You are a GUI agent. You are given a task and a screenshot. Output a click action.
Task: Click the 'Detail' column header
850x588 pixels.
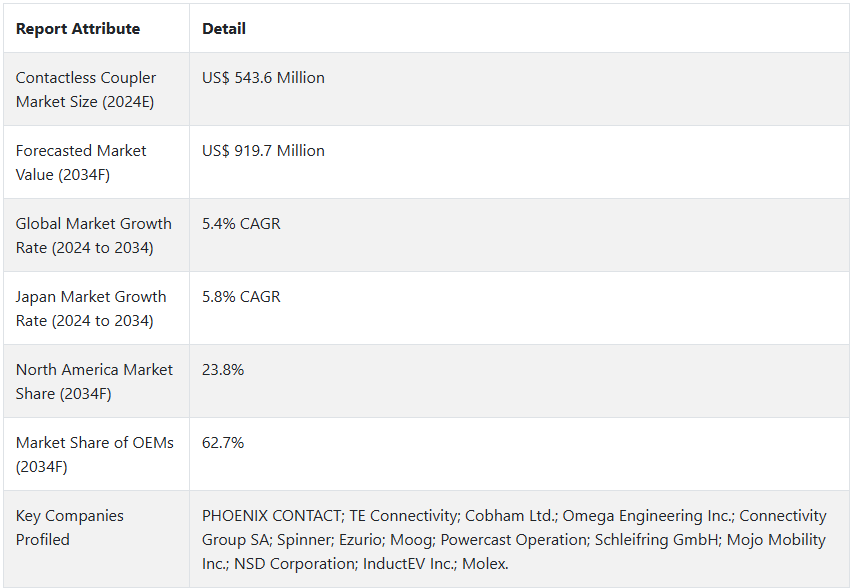pyautogui.click(x=224, y=29)
